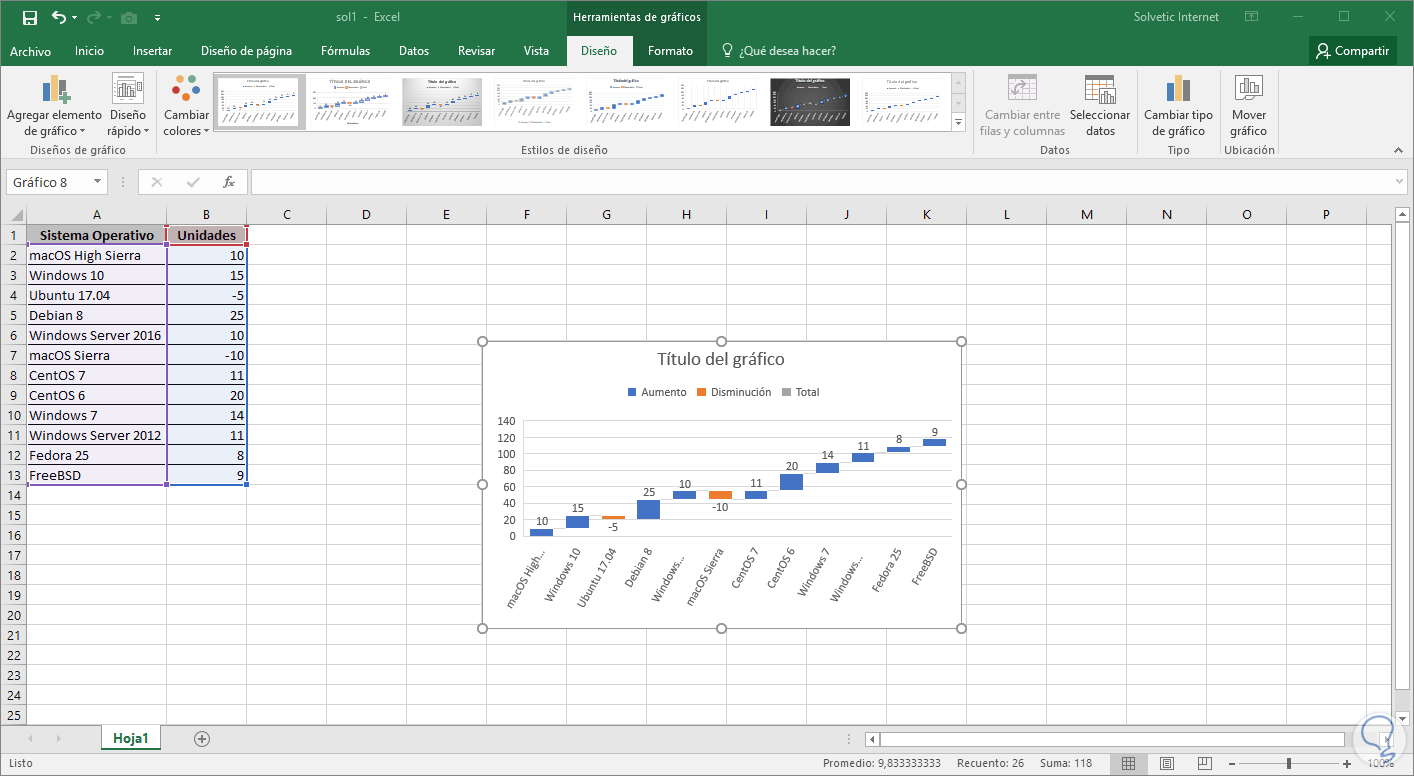The width and height of the screenshot is (1414, 776).
Task: Click the camera icon in the title bar
Action: (x=129, y=18)
